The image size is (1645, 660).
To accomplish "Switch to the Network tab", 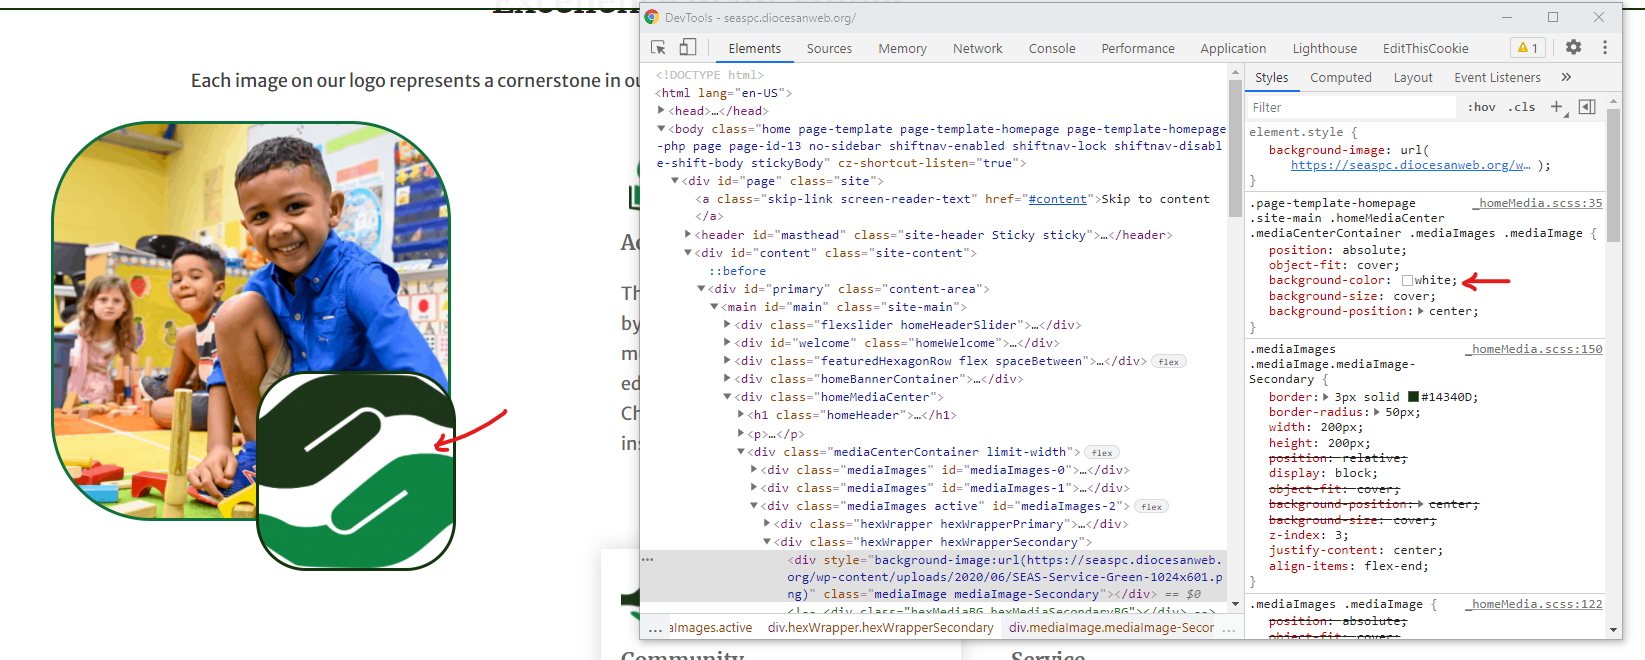I will [977, 48].
